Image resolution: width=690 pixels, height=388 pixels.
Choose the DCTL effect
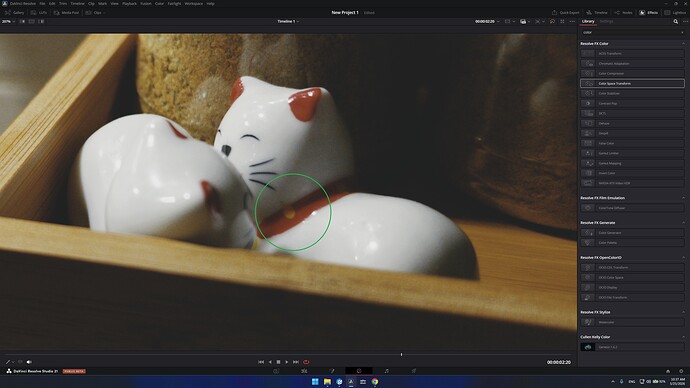pos(632,113)
